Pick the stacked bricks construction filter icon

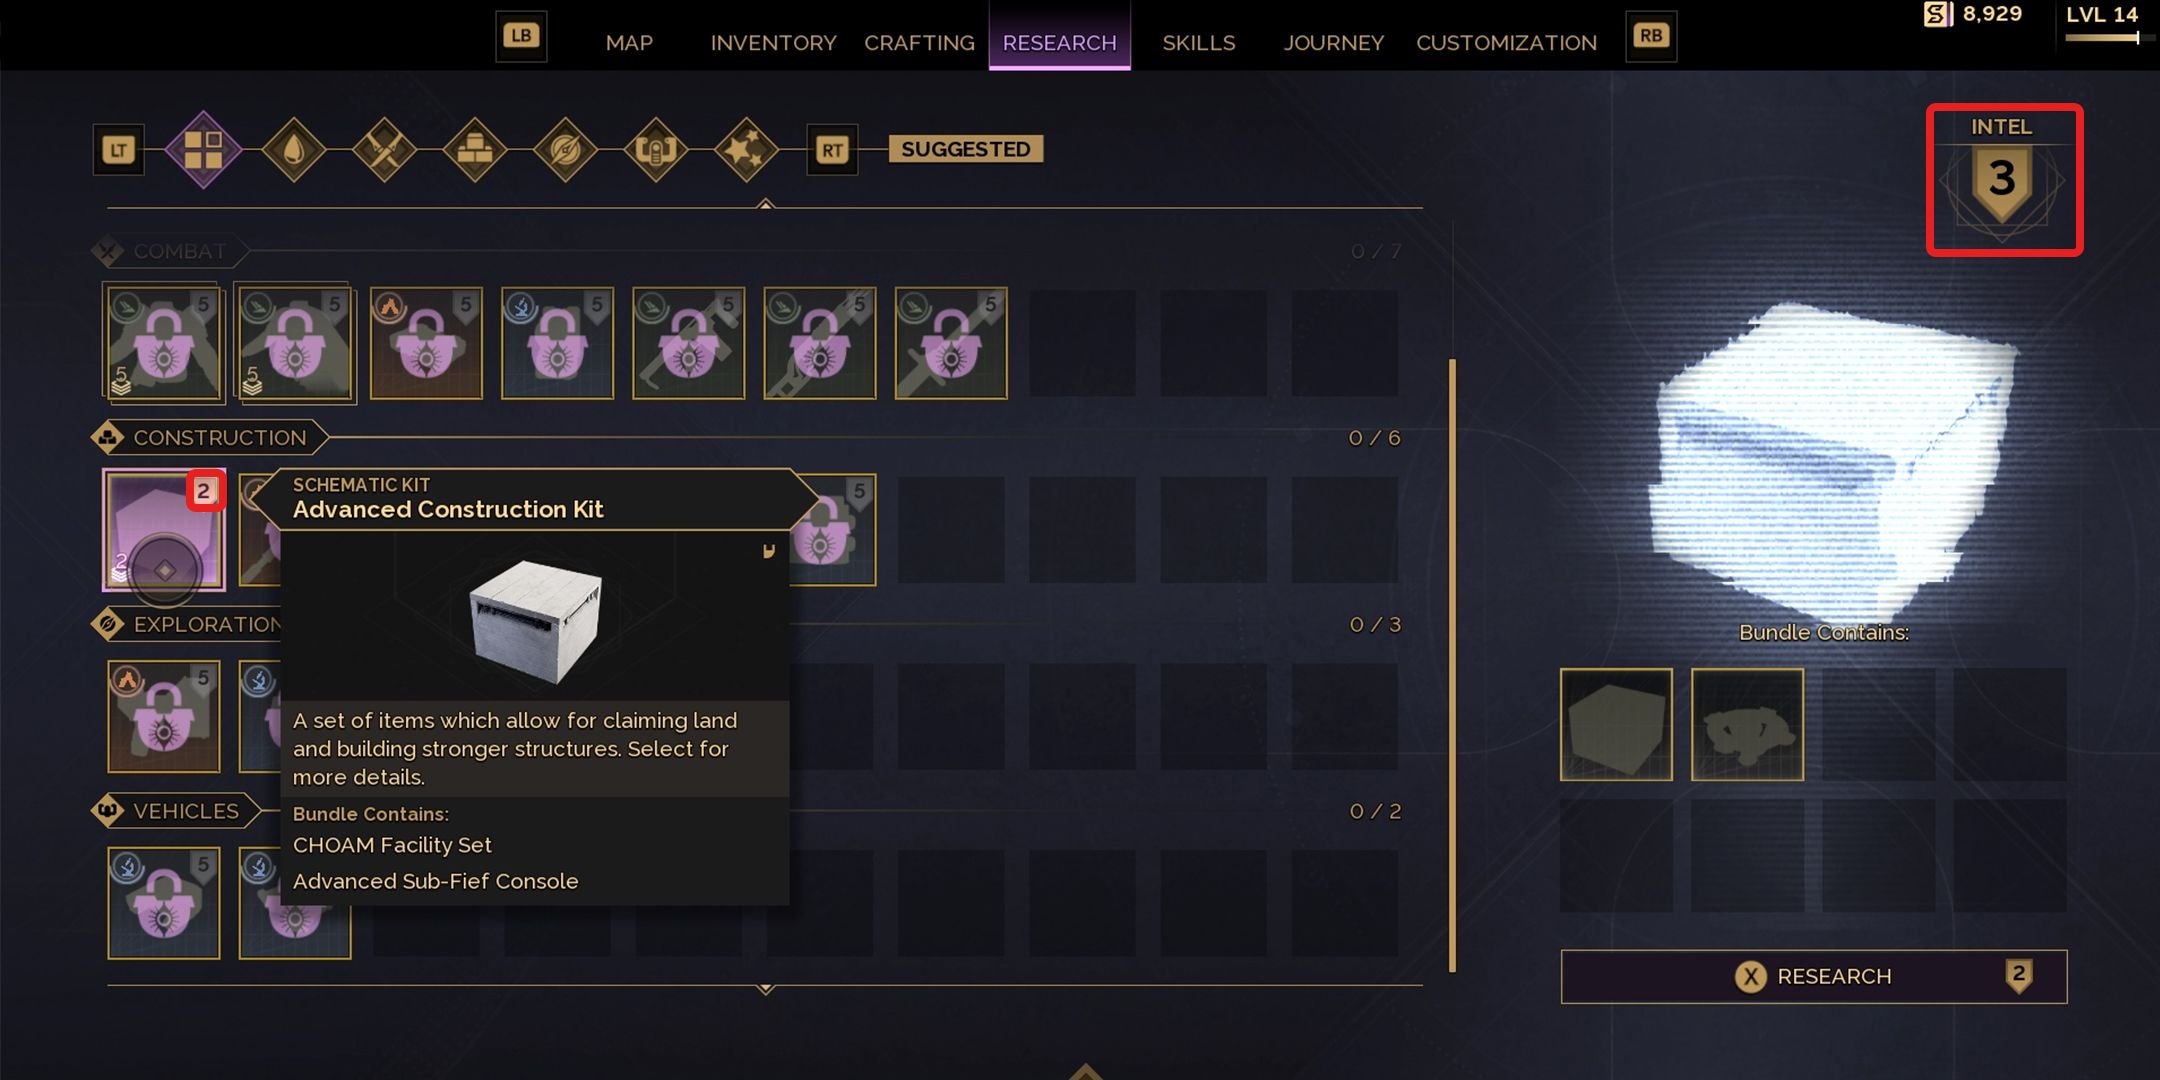[475, 150]
